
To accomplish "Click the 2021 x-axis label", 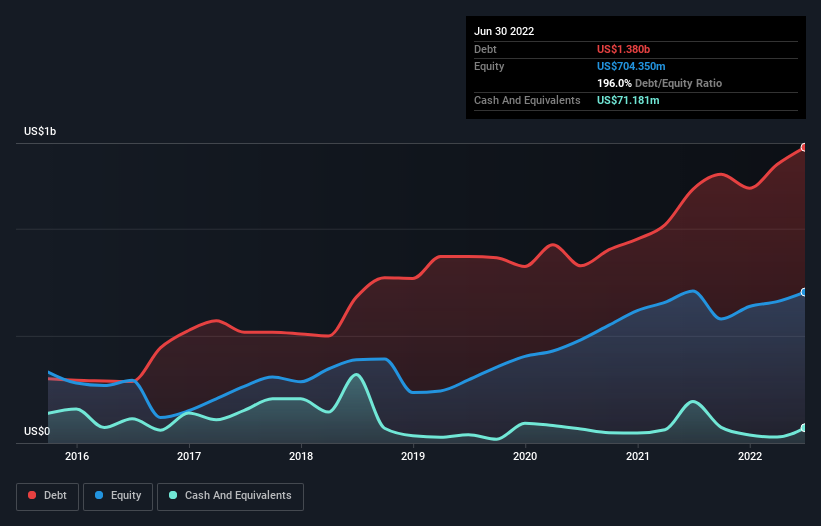I will point(638,456).
